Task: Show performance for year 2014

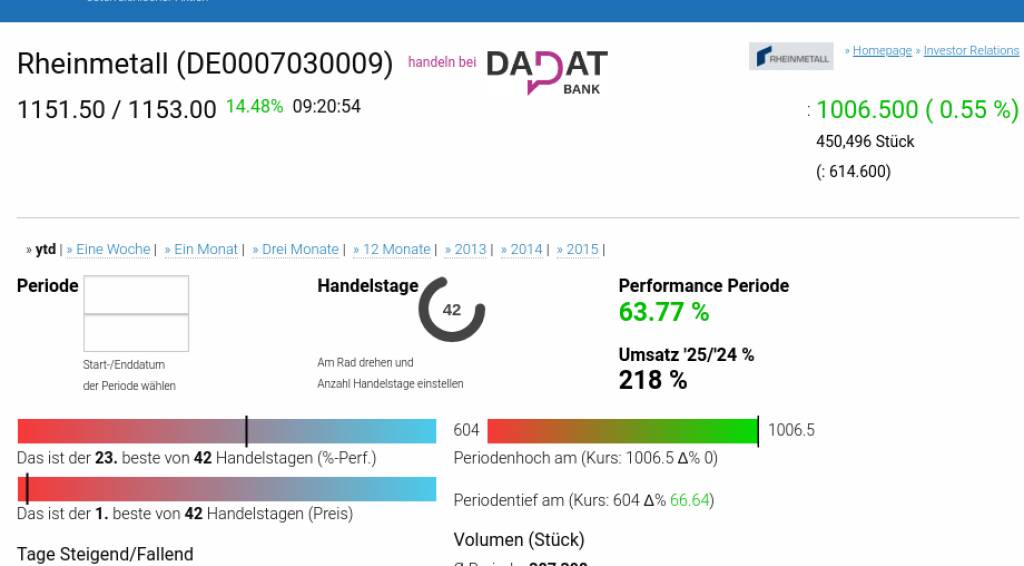Action: (x=524, y=250)
